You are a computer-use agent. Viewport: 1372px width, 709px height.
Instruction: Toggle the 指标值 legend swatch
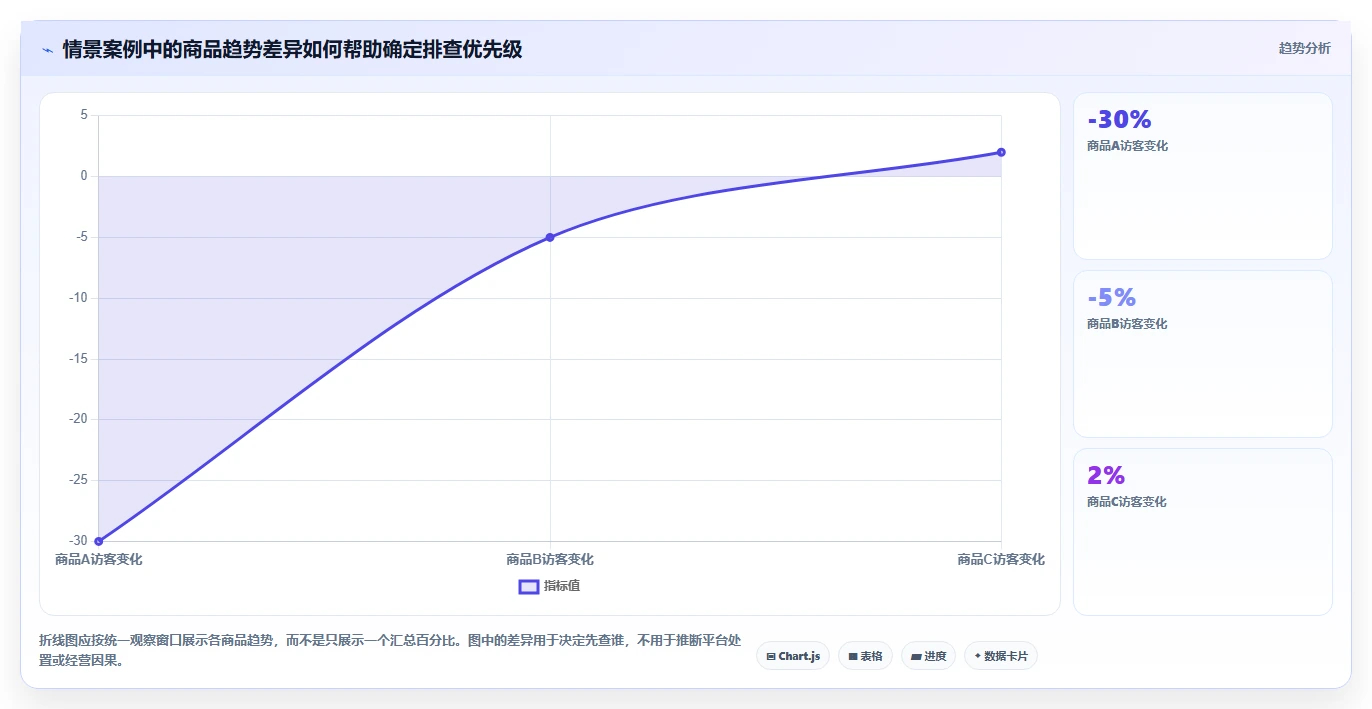[529, 586]
